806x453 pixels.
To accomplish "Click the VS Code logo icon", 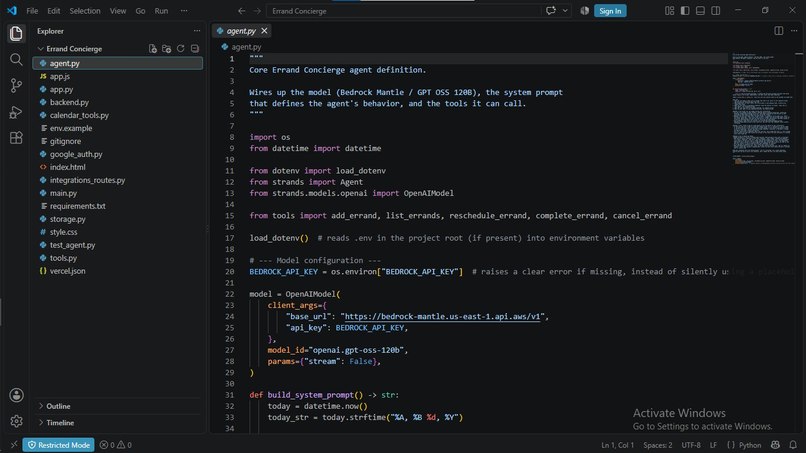I will point(12,11).
